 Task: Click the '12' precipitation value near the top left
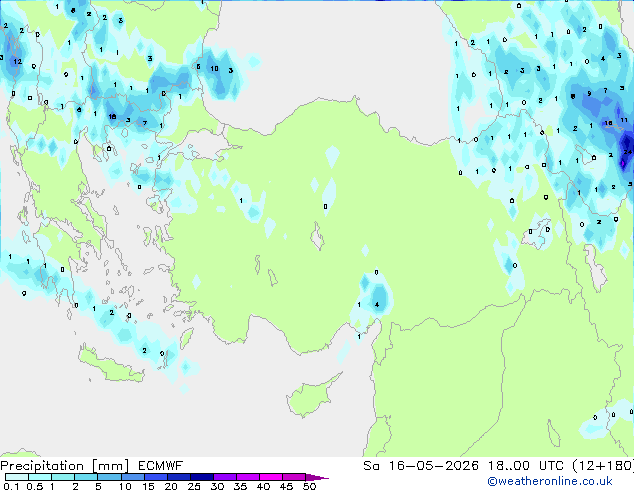(17, 61)
